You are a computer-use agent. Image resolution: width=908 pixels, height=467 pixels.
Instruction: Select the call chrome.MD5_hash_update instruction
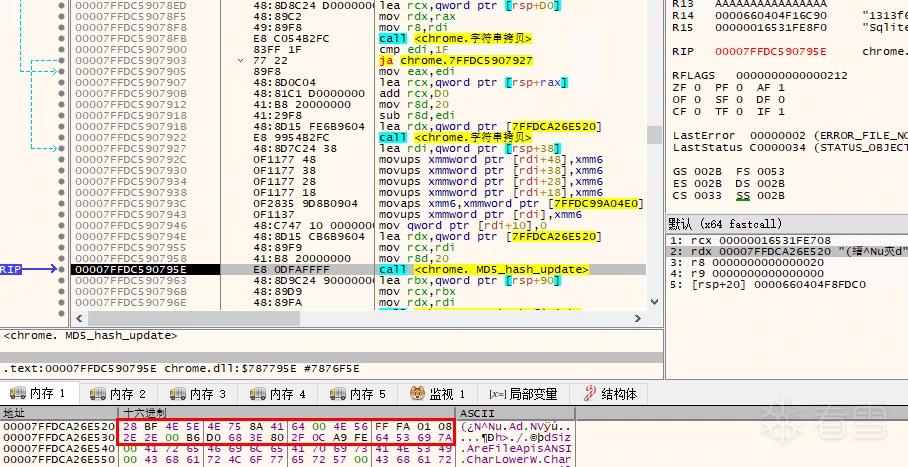(484, 269)
